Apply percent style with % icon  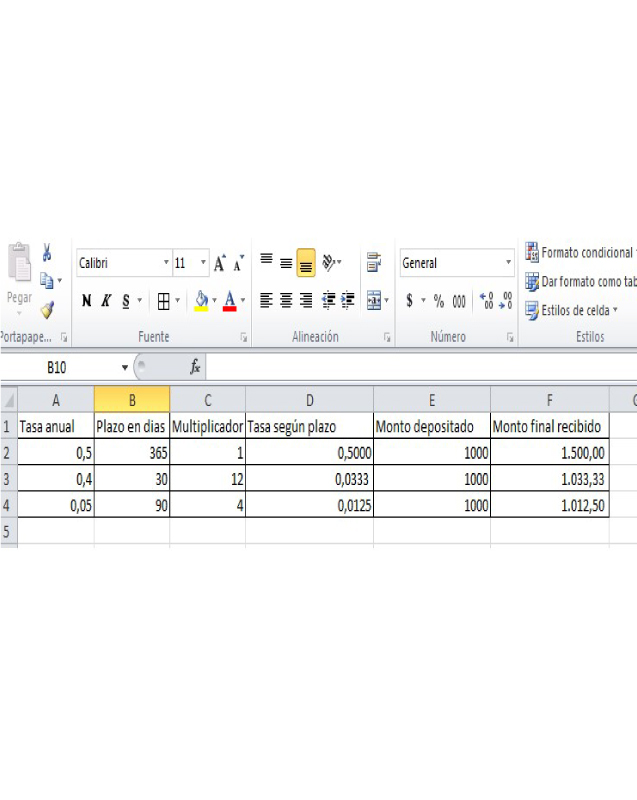[439, 301]
